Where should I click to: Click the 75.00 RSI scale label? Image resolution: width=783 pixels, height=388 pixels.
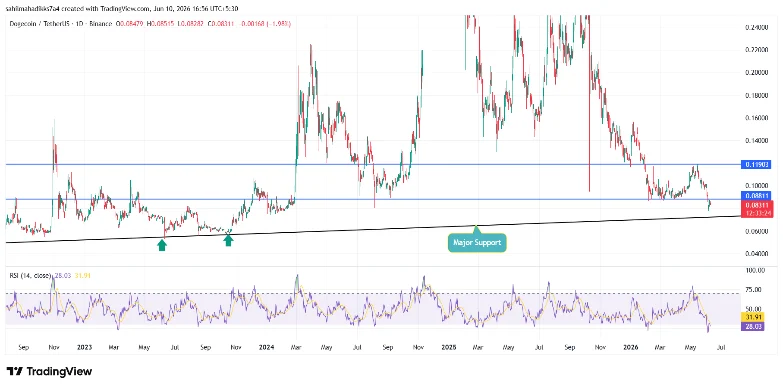click(x=753, y=290)
